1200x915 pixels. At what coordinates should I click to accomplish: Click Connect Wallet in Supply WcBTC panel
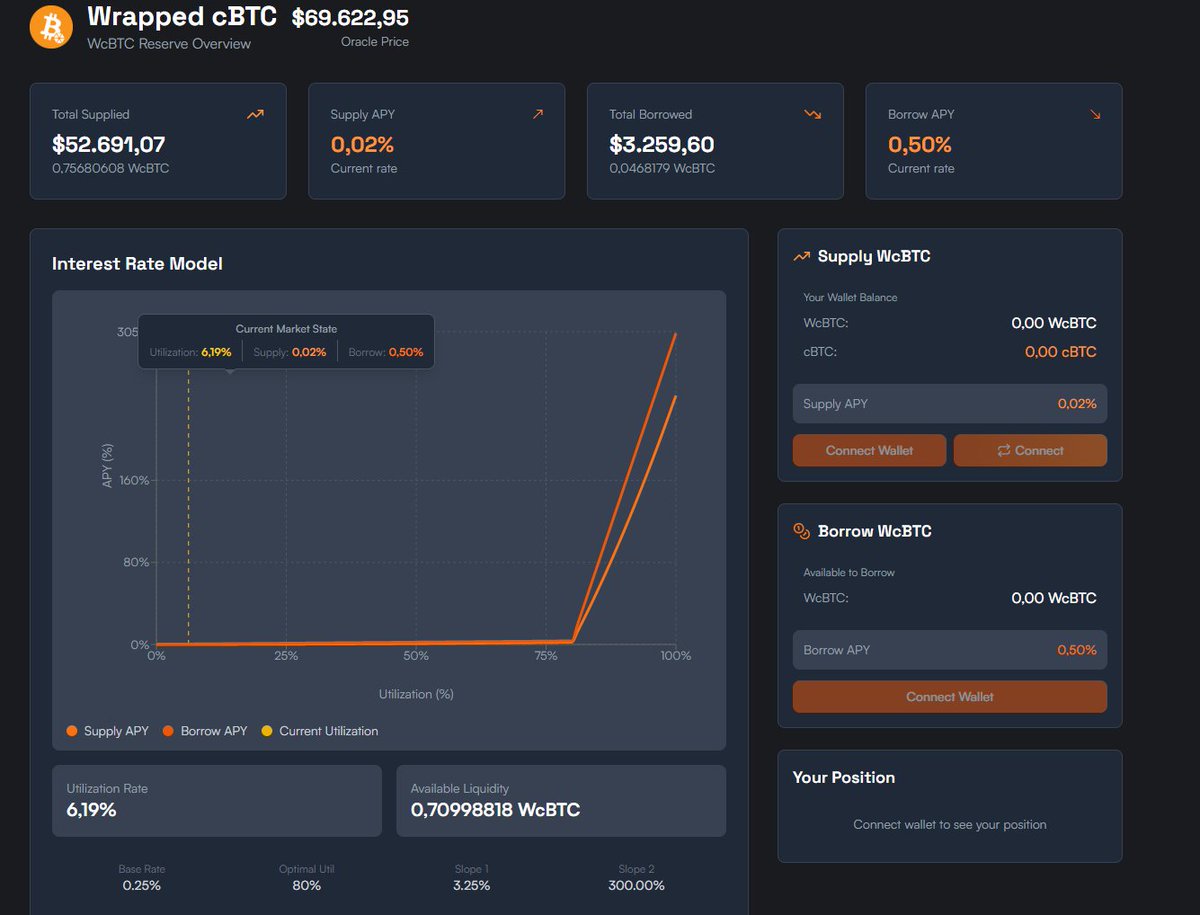point(868,450)
